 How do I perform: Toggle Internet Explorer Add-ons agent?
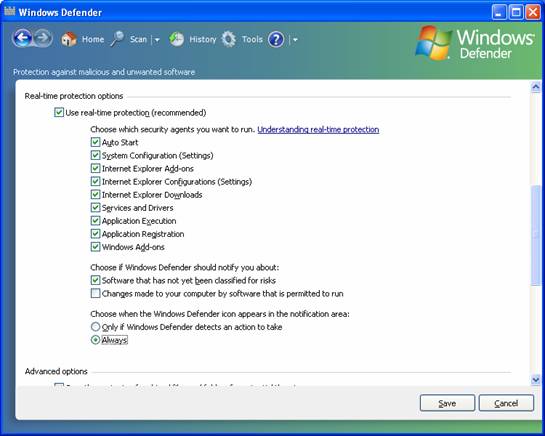(95, 169)
